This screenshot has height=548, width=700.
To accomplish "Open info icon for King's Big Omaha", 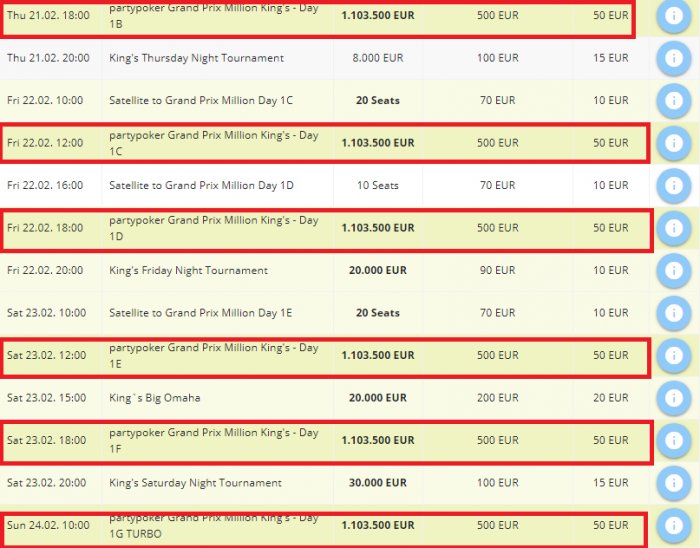I will (x=674, y=398).
